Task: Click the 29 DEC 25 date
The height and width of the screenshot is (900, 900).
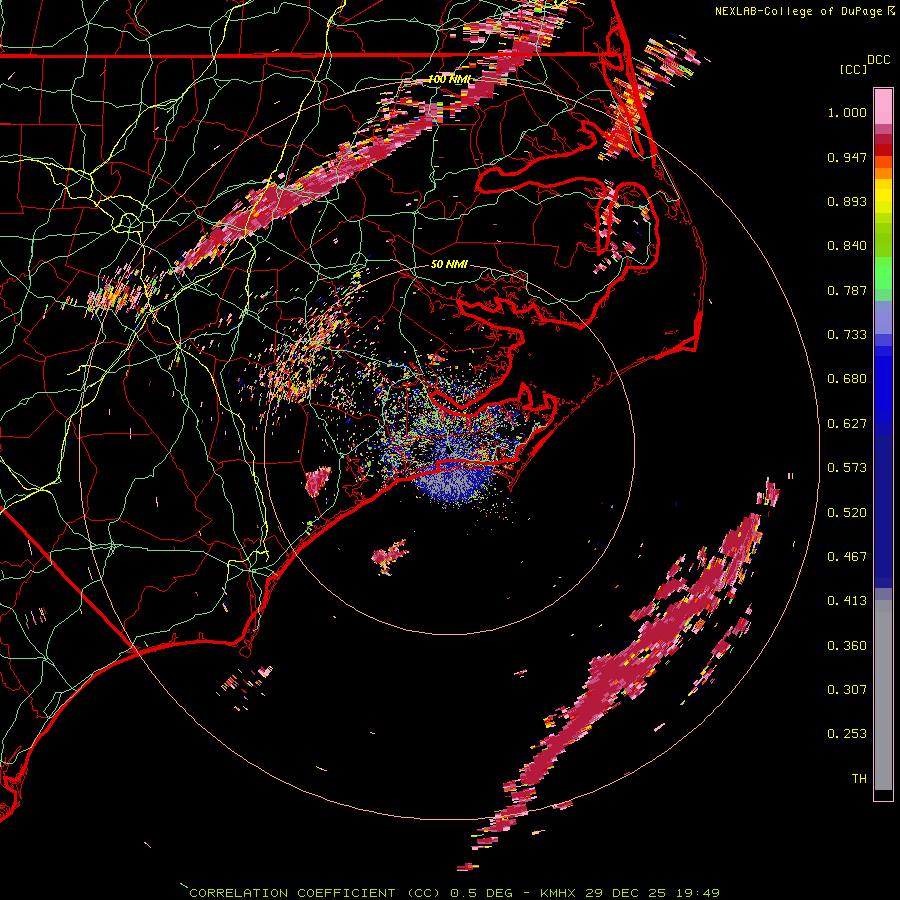Action: click(626, 893)
